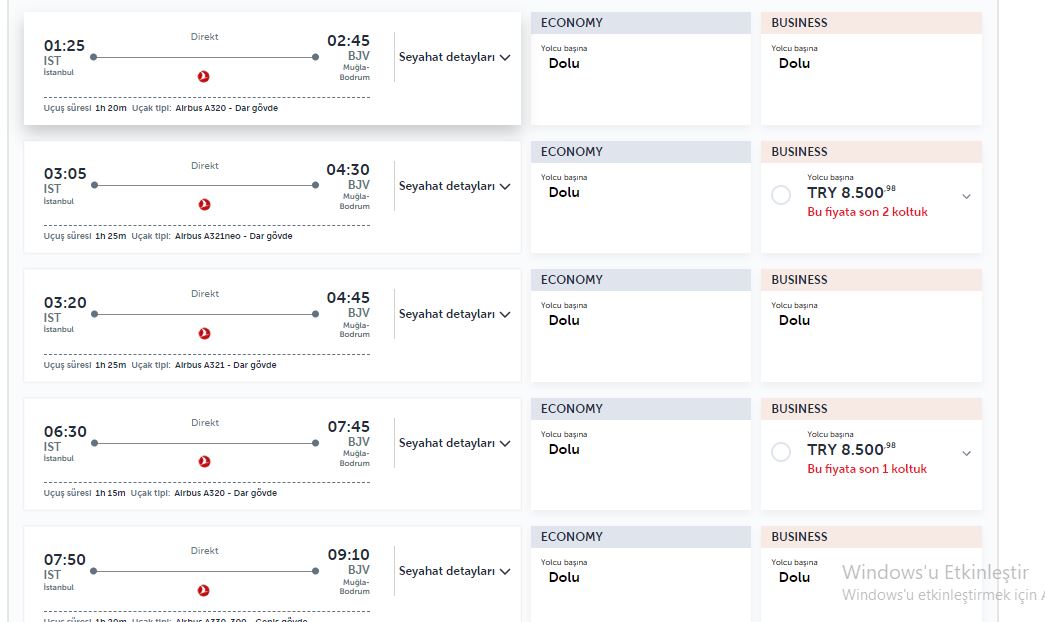This screenshot has width=1045, height=622.
Task: Click Turkish Airlines logo on 07:50 flight
Action: (205, 591)
